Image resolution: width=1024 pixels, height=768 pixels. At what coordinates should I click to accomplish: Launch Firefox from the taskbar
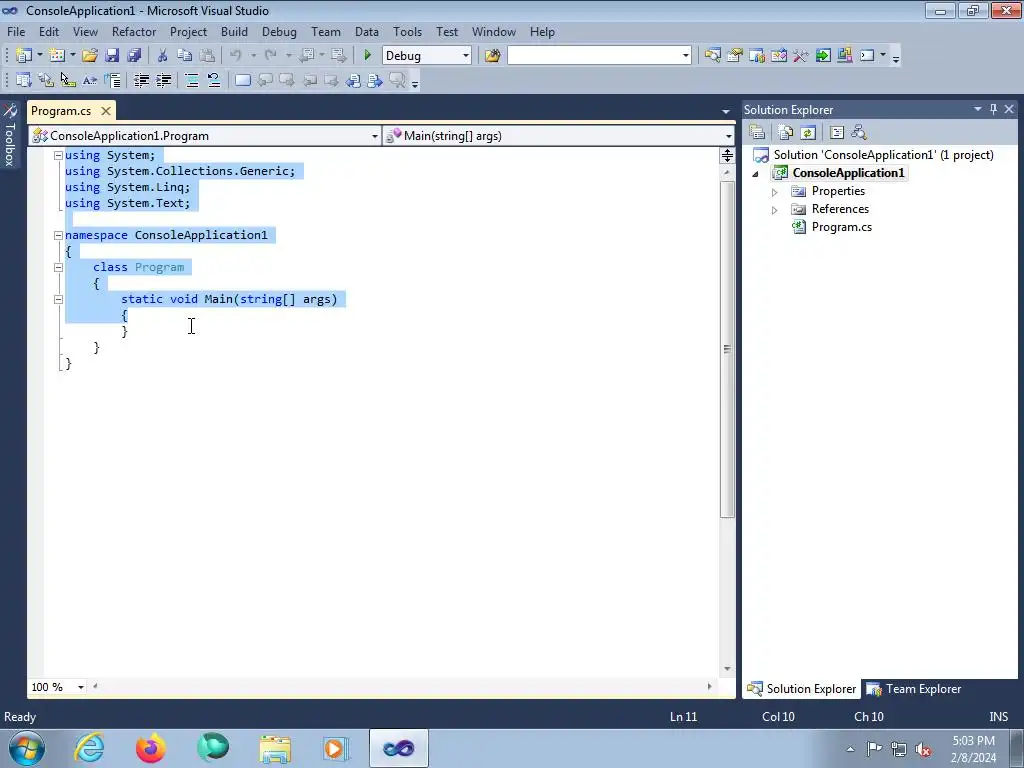[151, 748]
